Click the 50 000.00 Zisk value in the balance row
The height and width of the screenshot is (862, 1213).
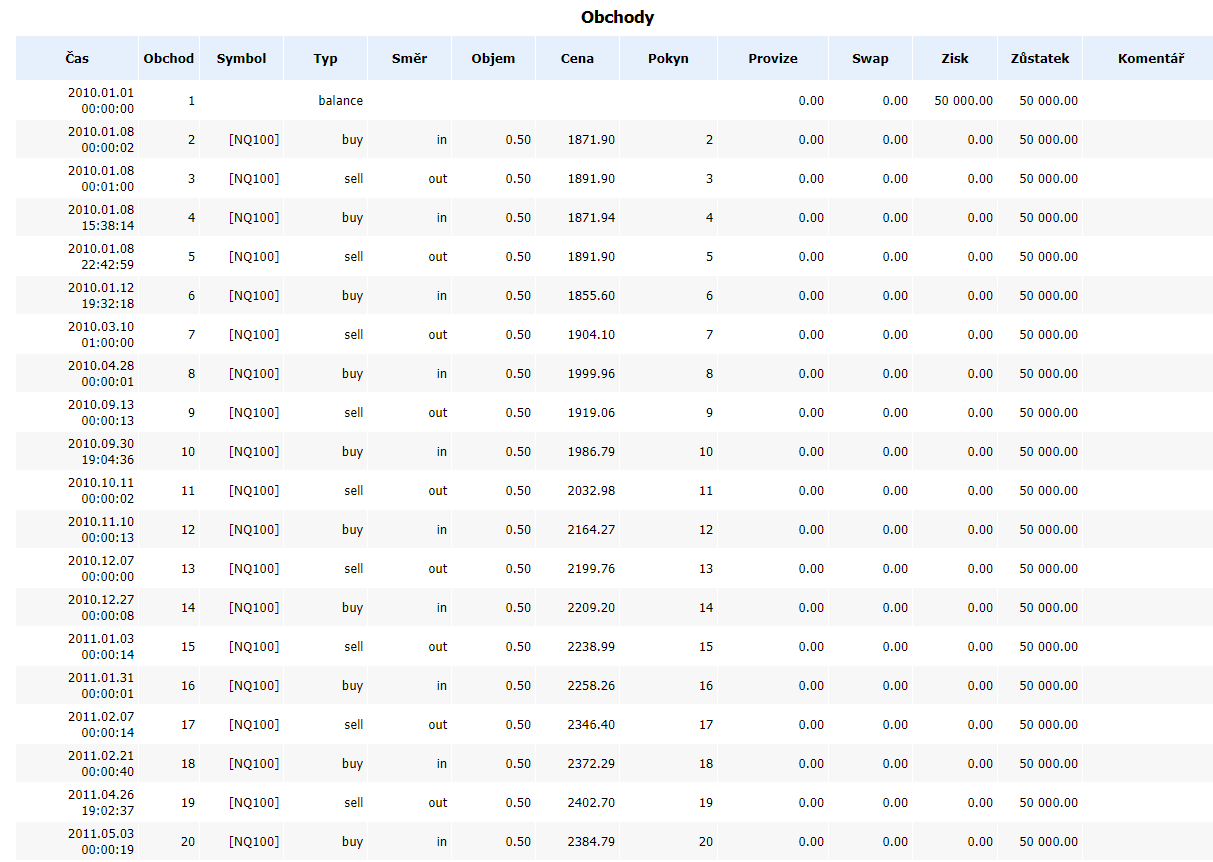pos(964,101)
